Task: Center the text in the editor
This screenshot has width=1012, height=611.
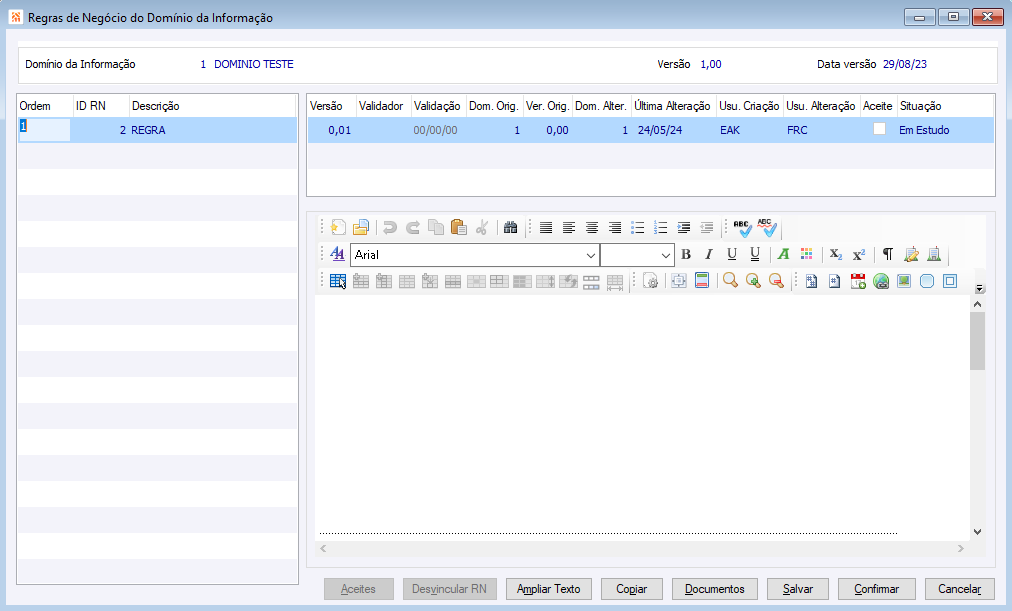Action: coord(592,227)
